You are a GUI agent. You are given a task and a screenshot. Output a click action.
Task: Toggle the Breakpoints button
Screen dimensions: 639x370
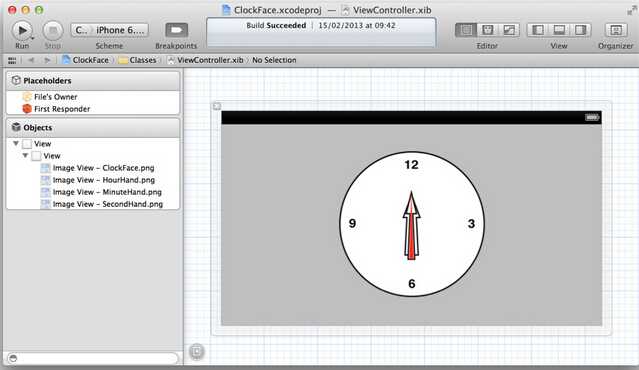point(176,30)
